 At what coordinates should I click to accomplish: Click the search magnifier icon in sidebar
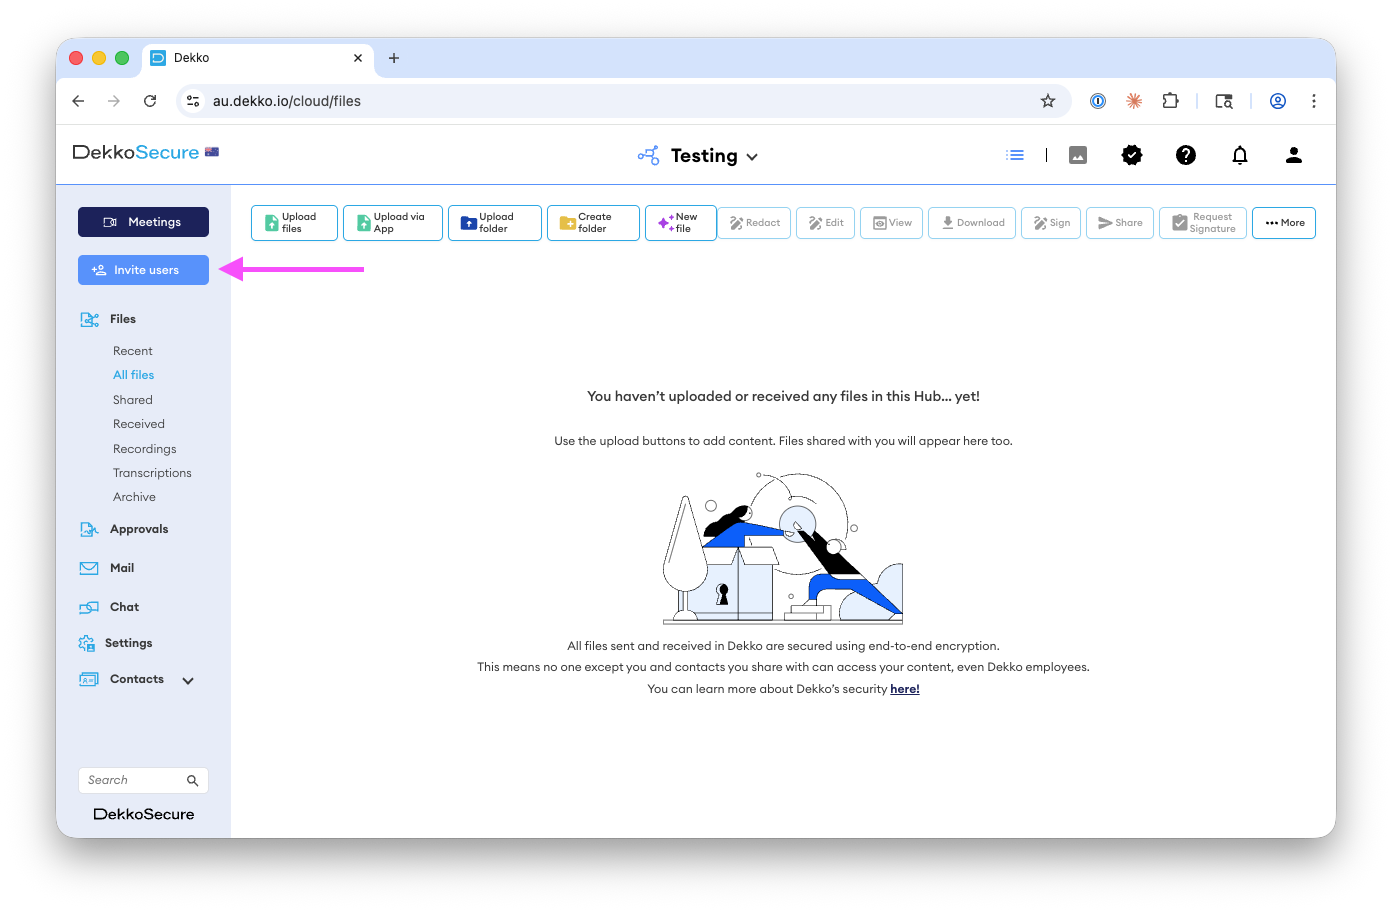[193, 780]
